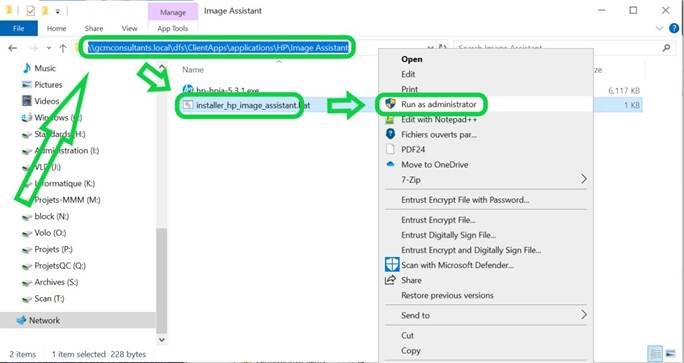
Task: Expand the Send to submenu
Action: (x=486, y=315)
